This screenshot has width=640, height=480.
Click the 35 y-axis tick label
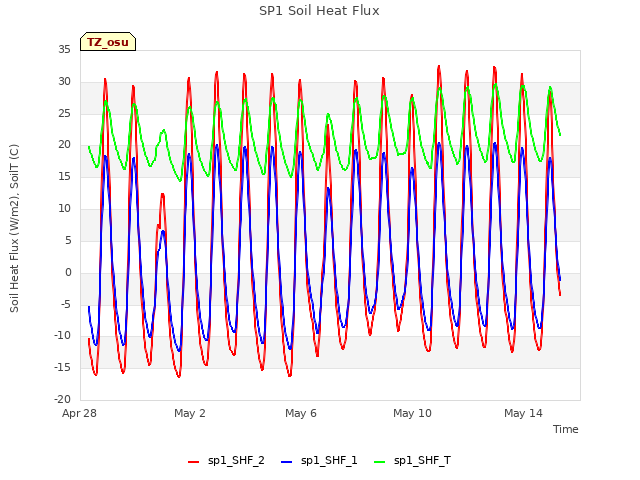(64, 49)
